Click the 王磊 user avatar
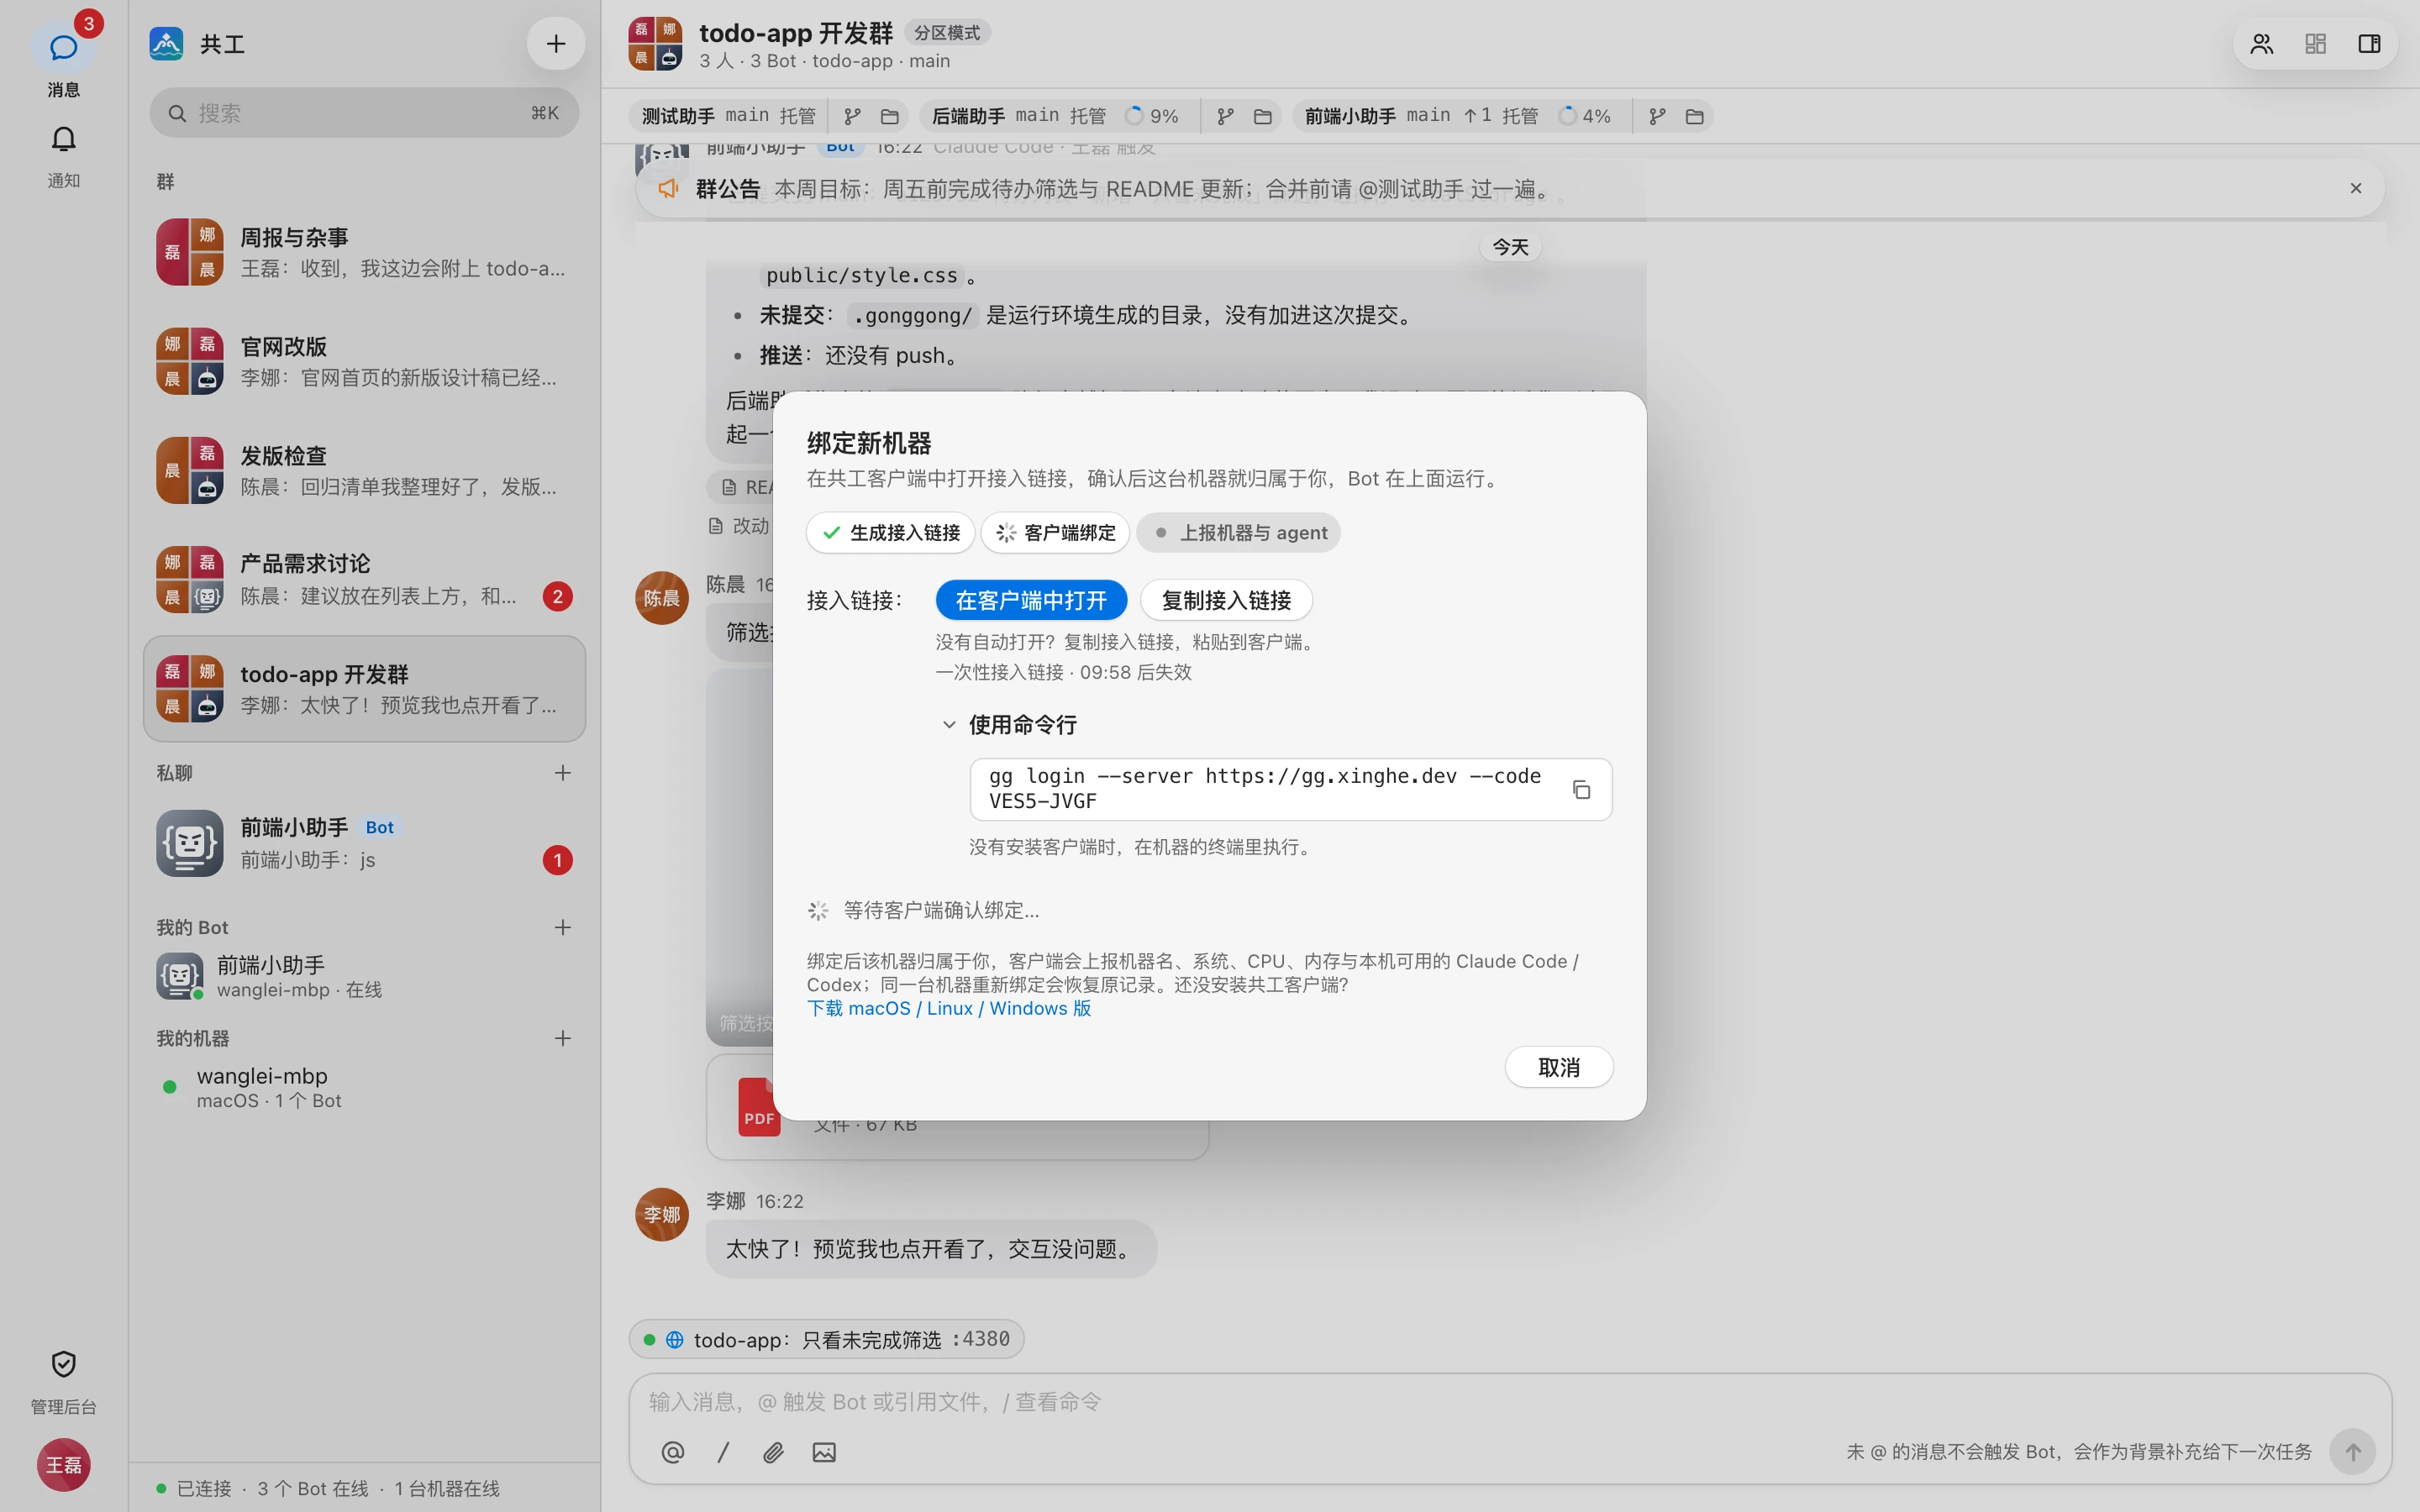This screenshot has height=1512, width=2420. tap(63, 1465)
